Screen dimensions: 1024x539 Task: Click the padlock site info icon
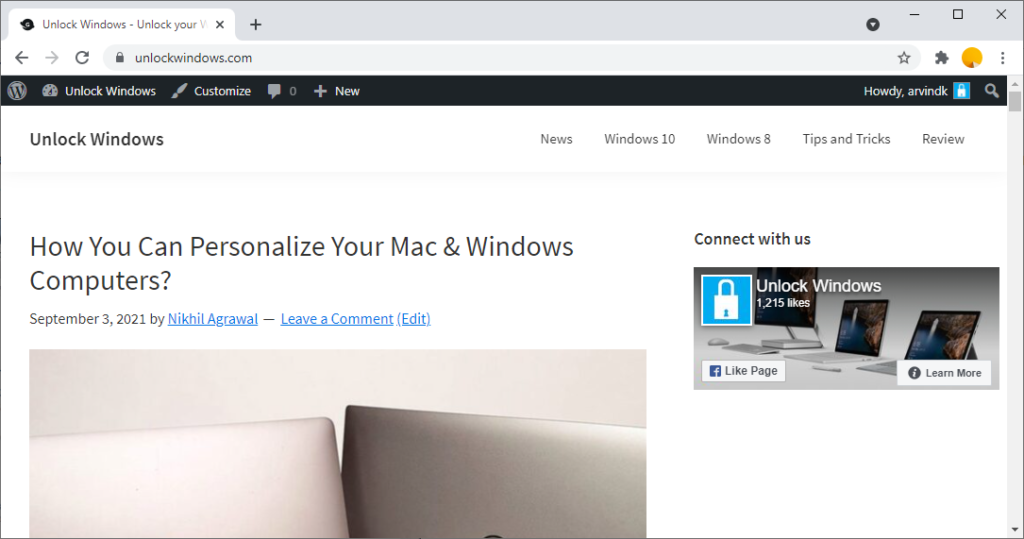120,57
